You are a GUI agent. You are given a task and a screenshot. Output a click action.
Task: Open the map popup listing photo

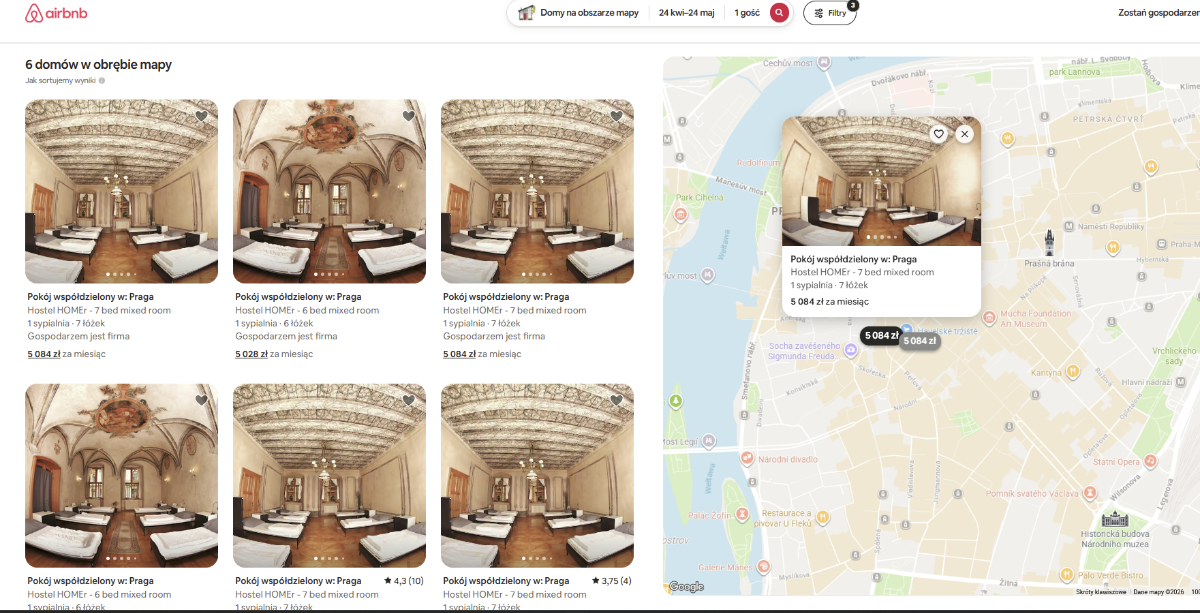881,181
